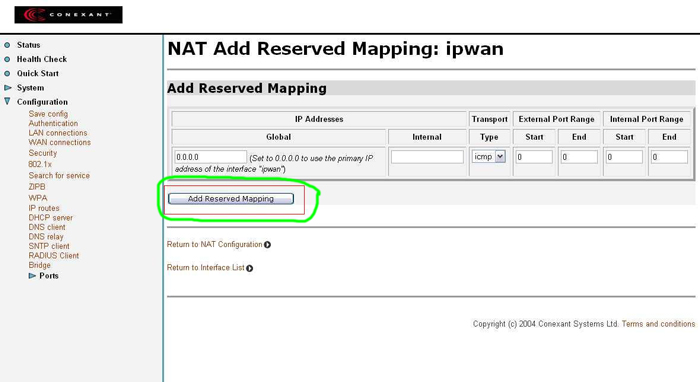The image size is (700, 382).
Task: Open Save config in the sidebar
Action: 48,114
